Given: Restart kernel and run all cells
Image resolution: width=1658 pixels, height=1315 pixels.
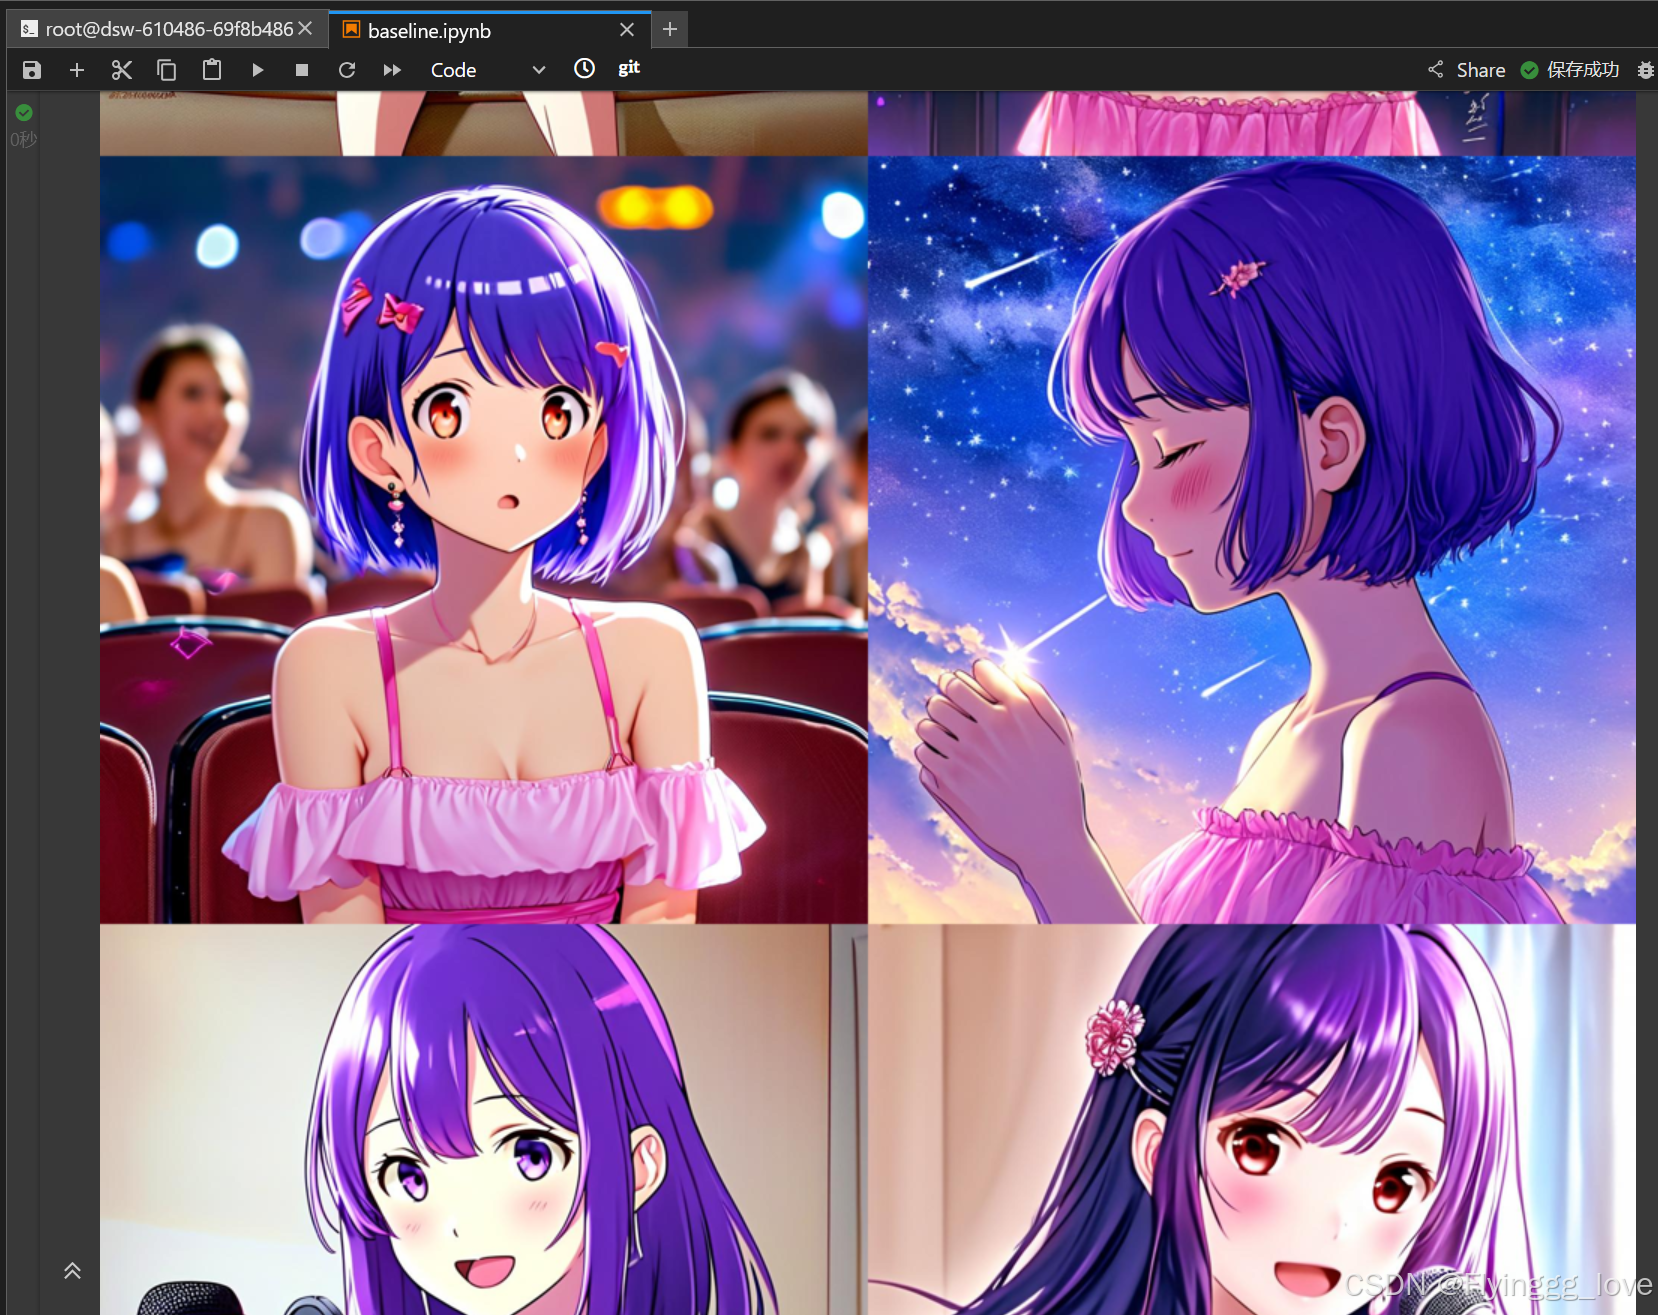Looking at the screenshot, I should point(392,70).
